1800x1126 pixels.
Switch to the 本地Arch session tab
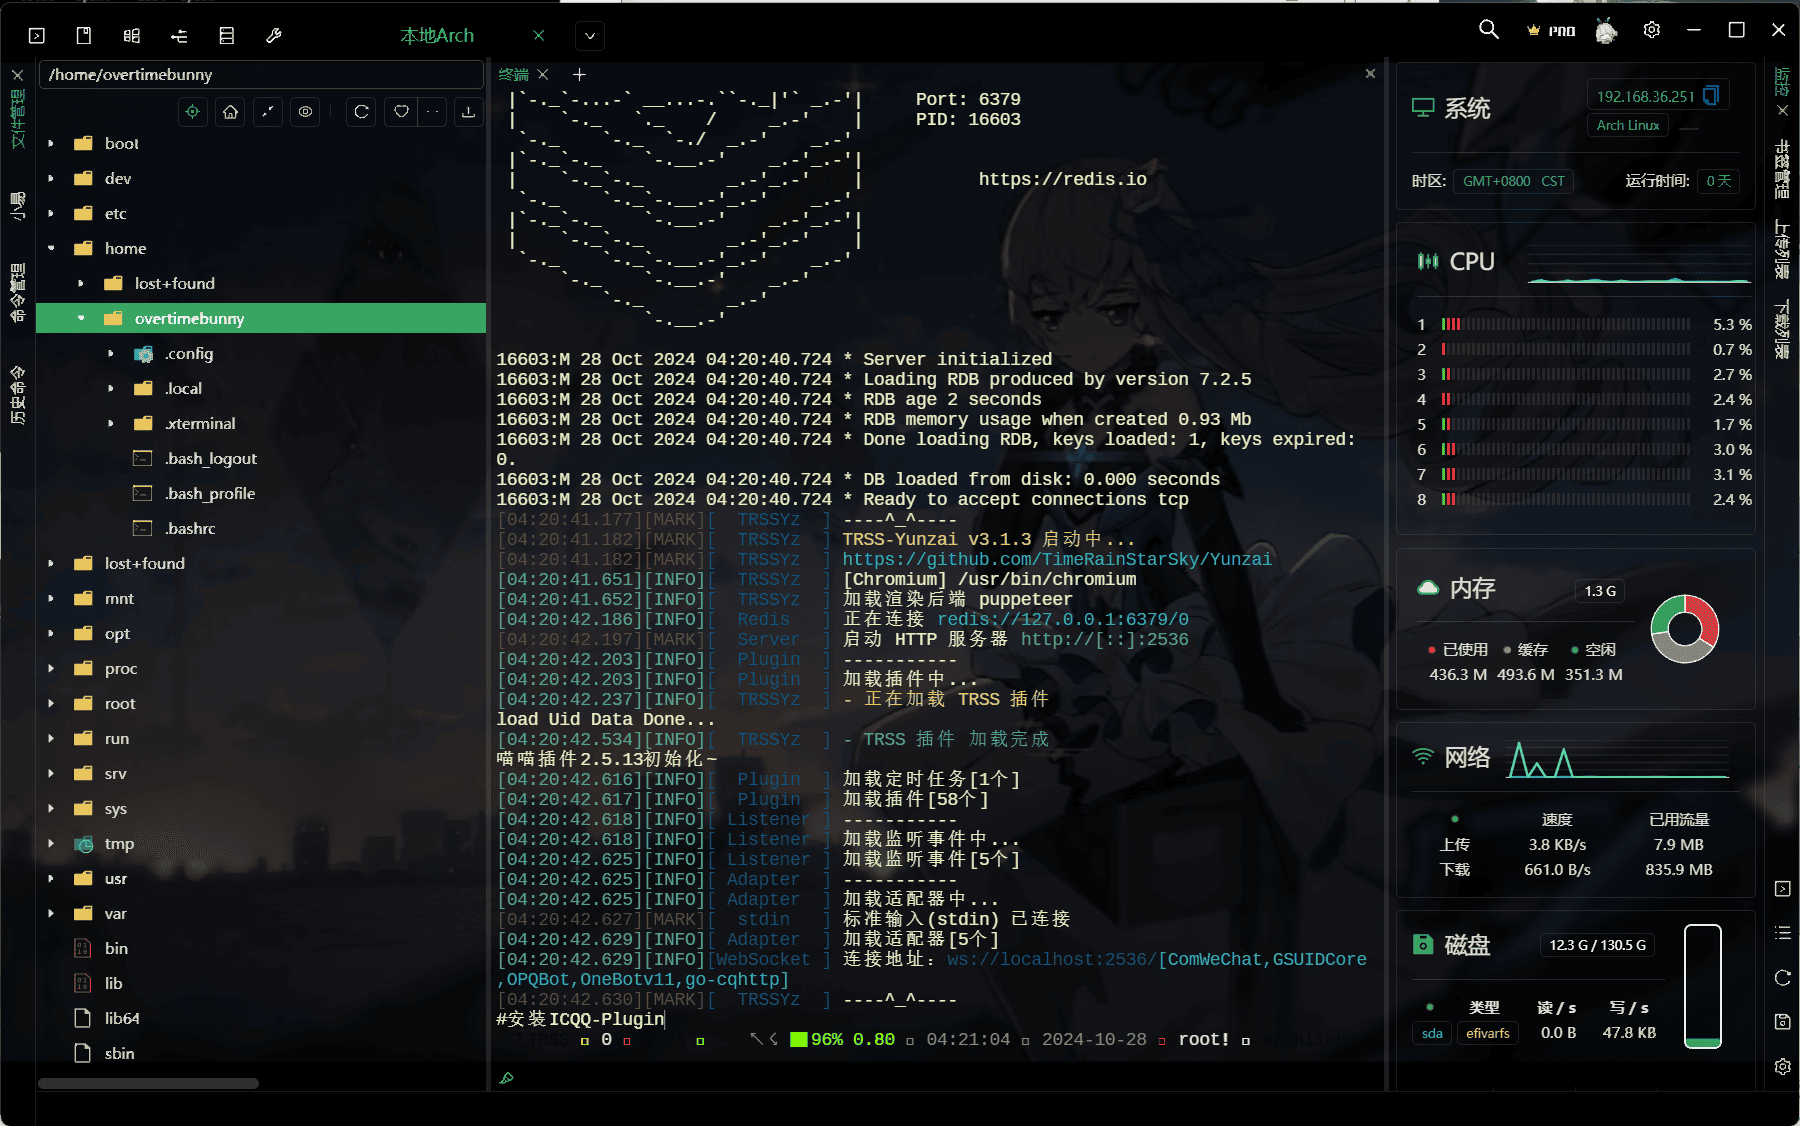[x=437, y=36]
